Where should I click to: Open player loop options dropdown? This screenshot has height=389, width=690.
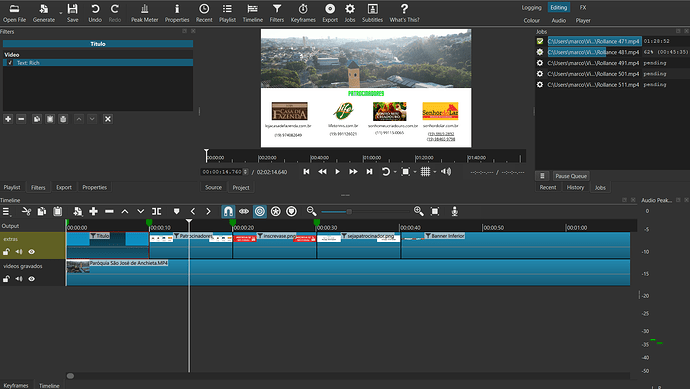click(x=395, y=172)
